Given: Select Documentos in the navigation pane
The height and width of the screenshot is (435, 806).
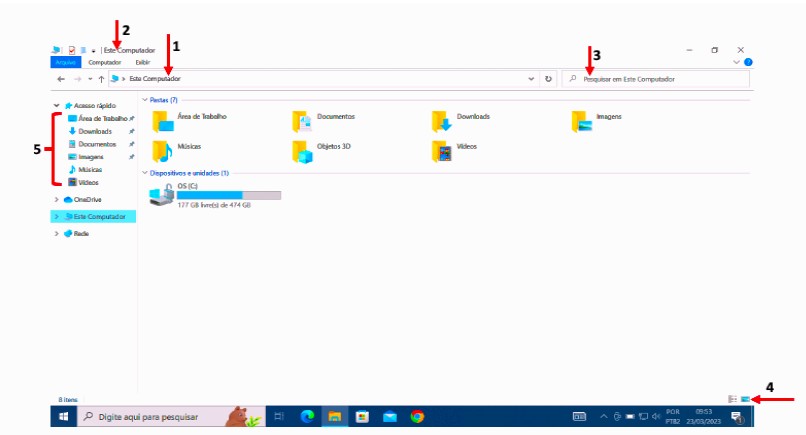Looking at the screenshot, I should click(x=97, y=144).
